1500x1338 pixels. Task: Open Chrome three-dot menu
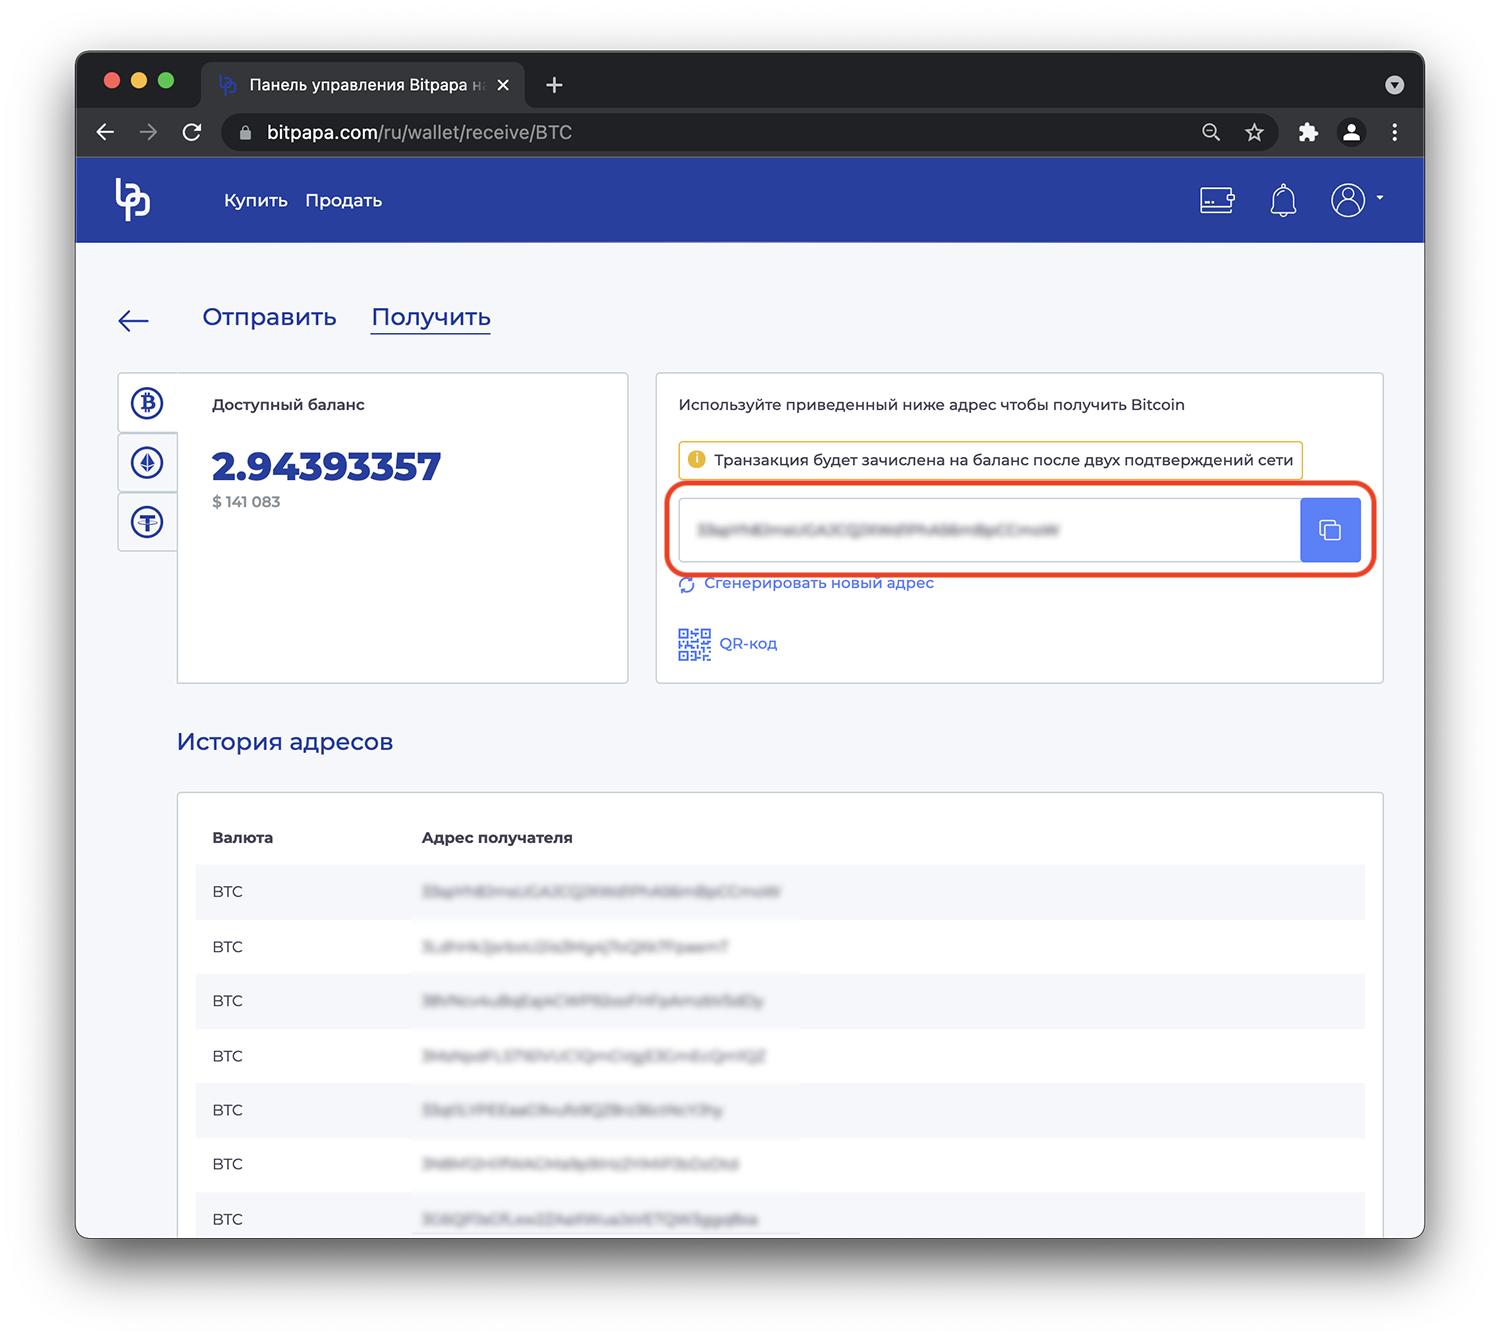pos(1395,132)
